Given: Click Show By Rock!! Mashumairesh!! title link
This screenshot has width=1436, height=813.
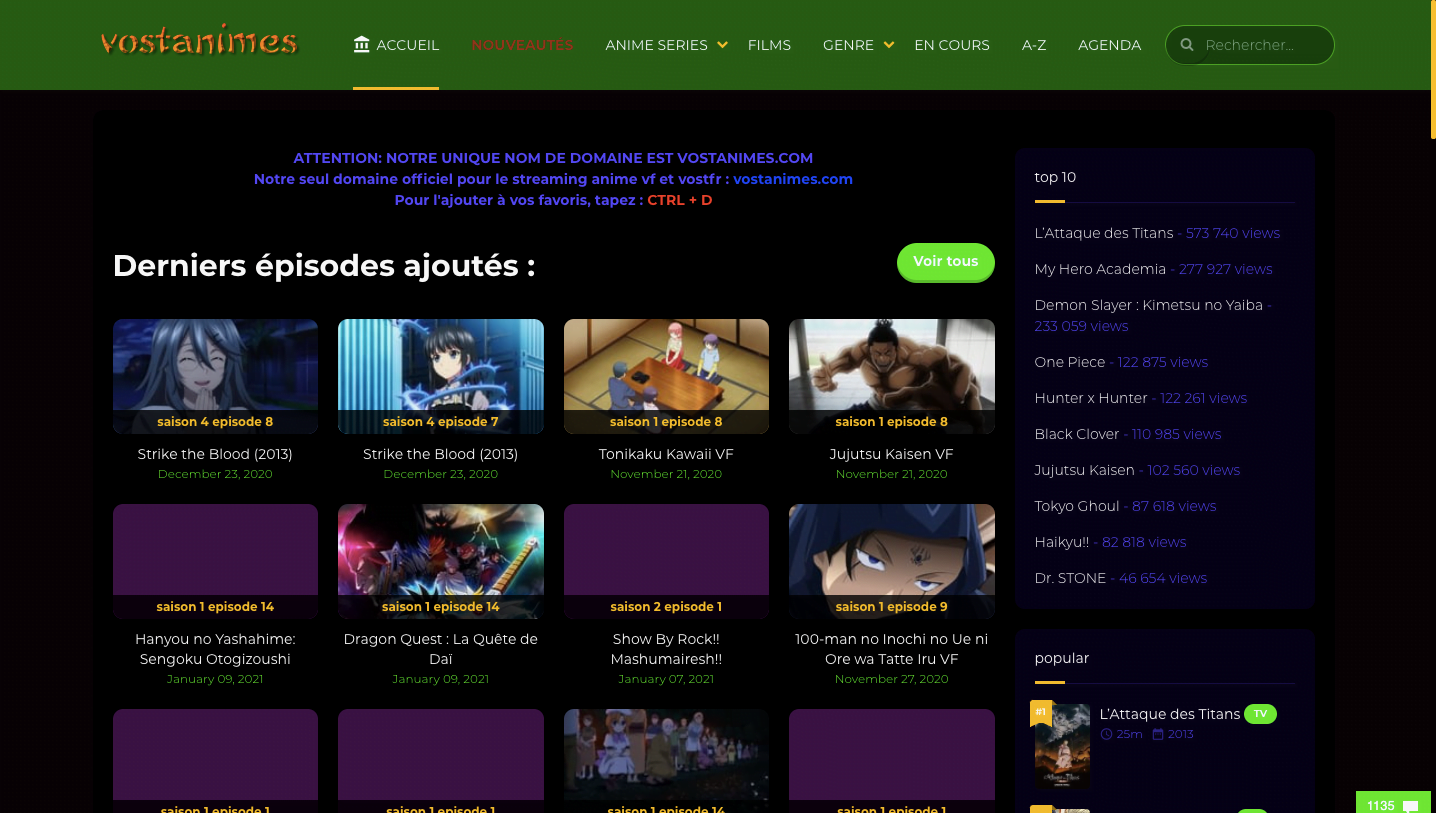Looking at the screenshot, I should (x=666, y=649).
